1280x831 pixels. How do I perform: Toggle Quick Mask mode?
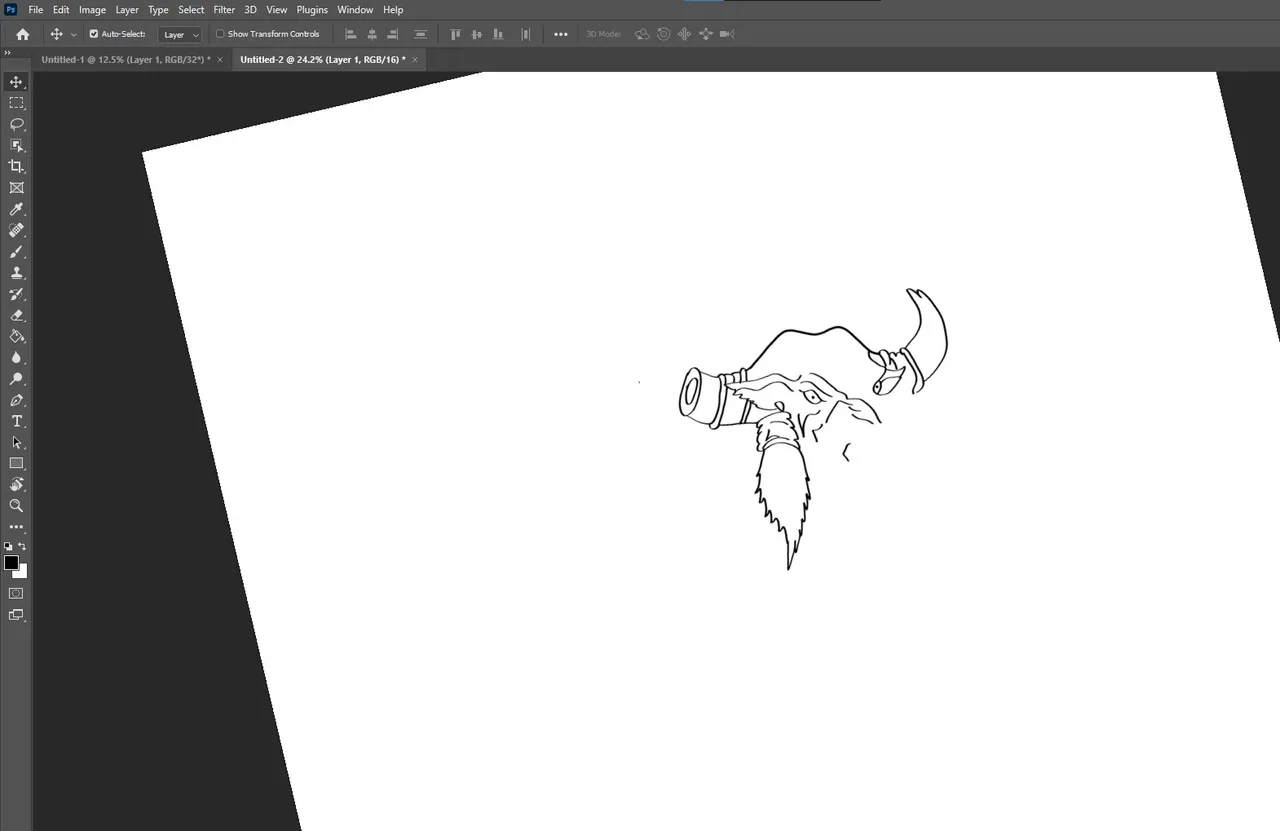(16, 593)
